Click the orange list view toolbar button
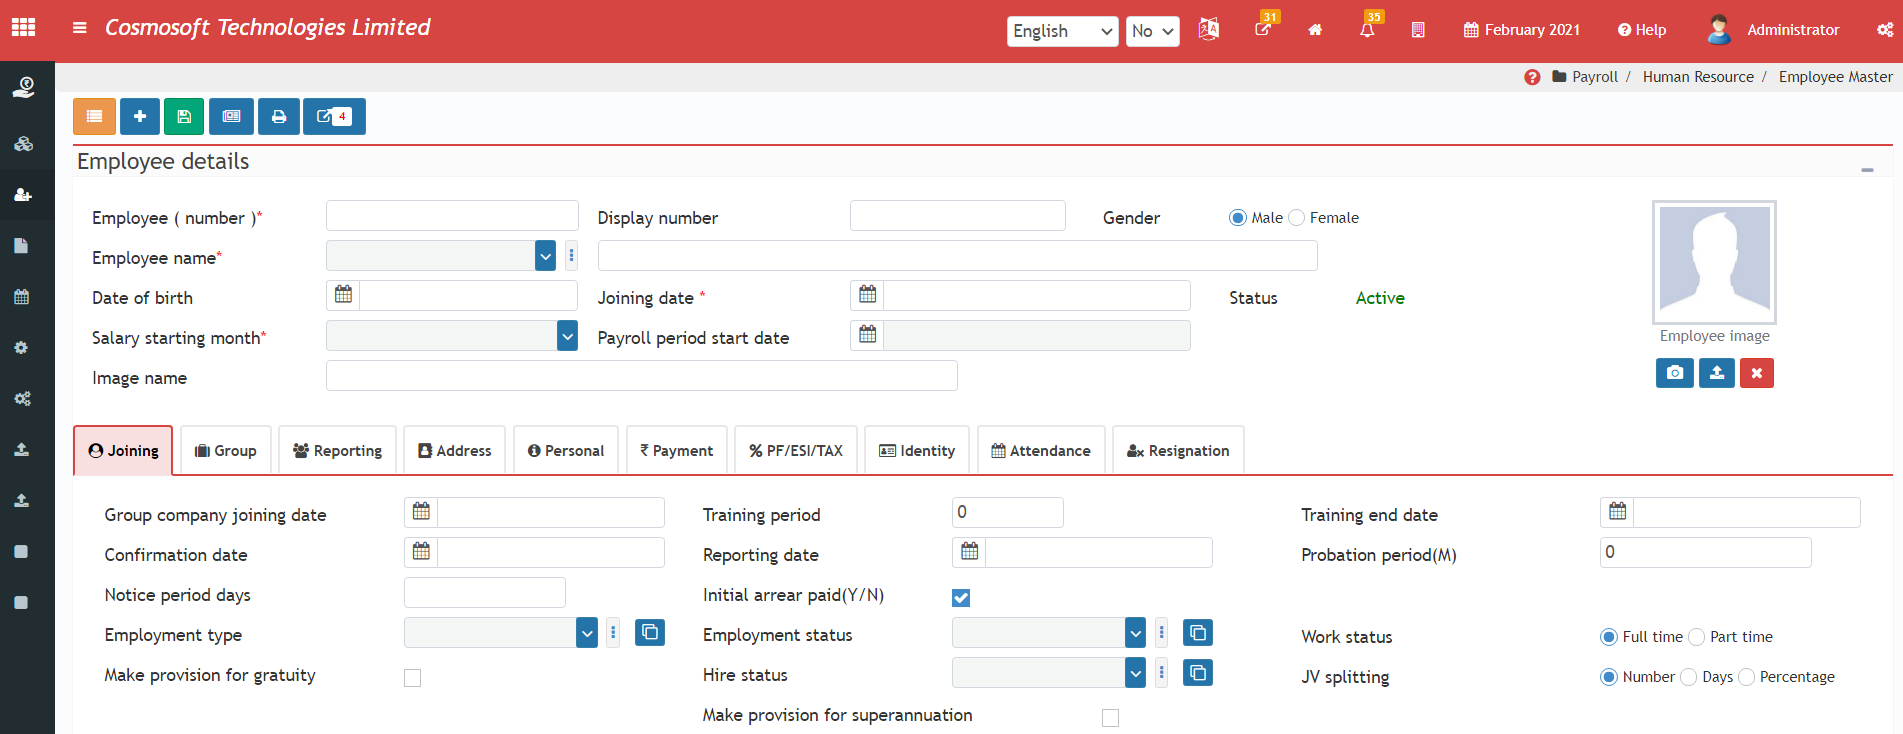The width and height of the screenshot is (1903, 734). click(x=94, y=116)
